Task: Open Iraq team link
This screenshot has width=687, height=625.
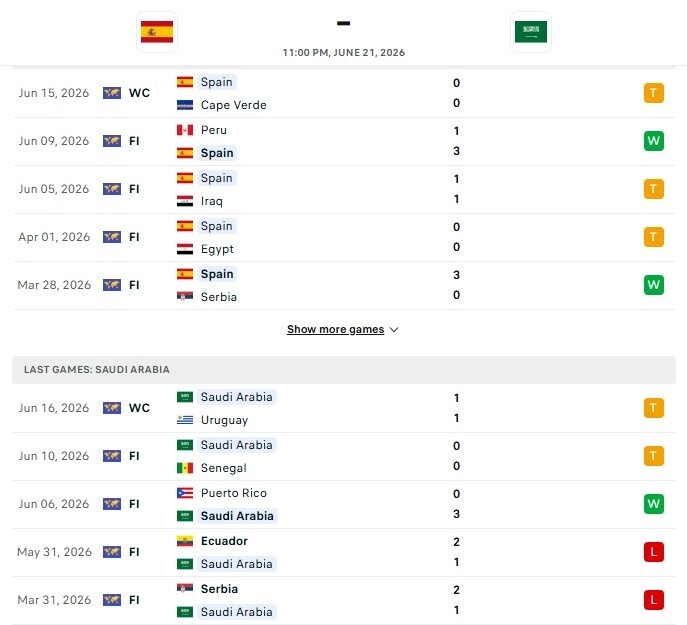Action: (x=212, y=201)
